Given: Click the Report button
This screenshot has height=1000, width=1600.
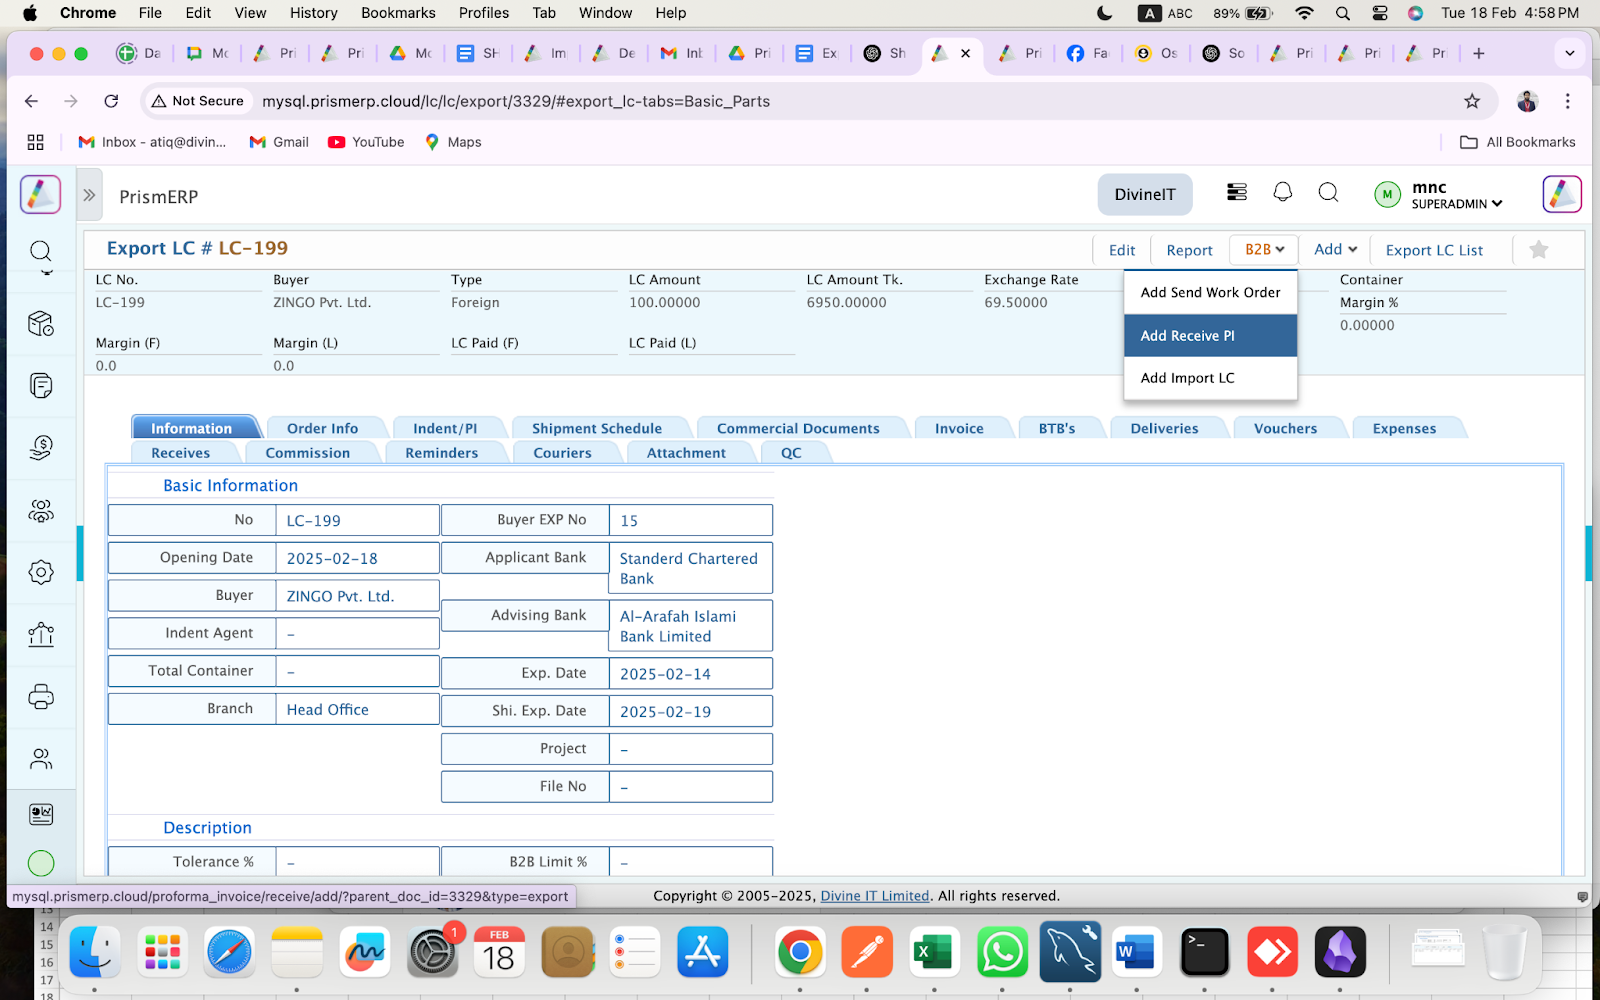Looking at the screenshot, I should 1189,250.
